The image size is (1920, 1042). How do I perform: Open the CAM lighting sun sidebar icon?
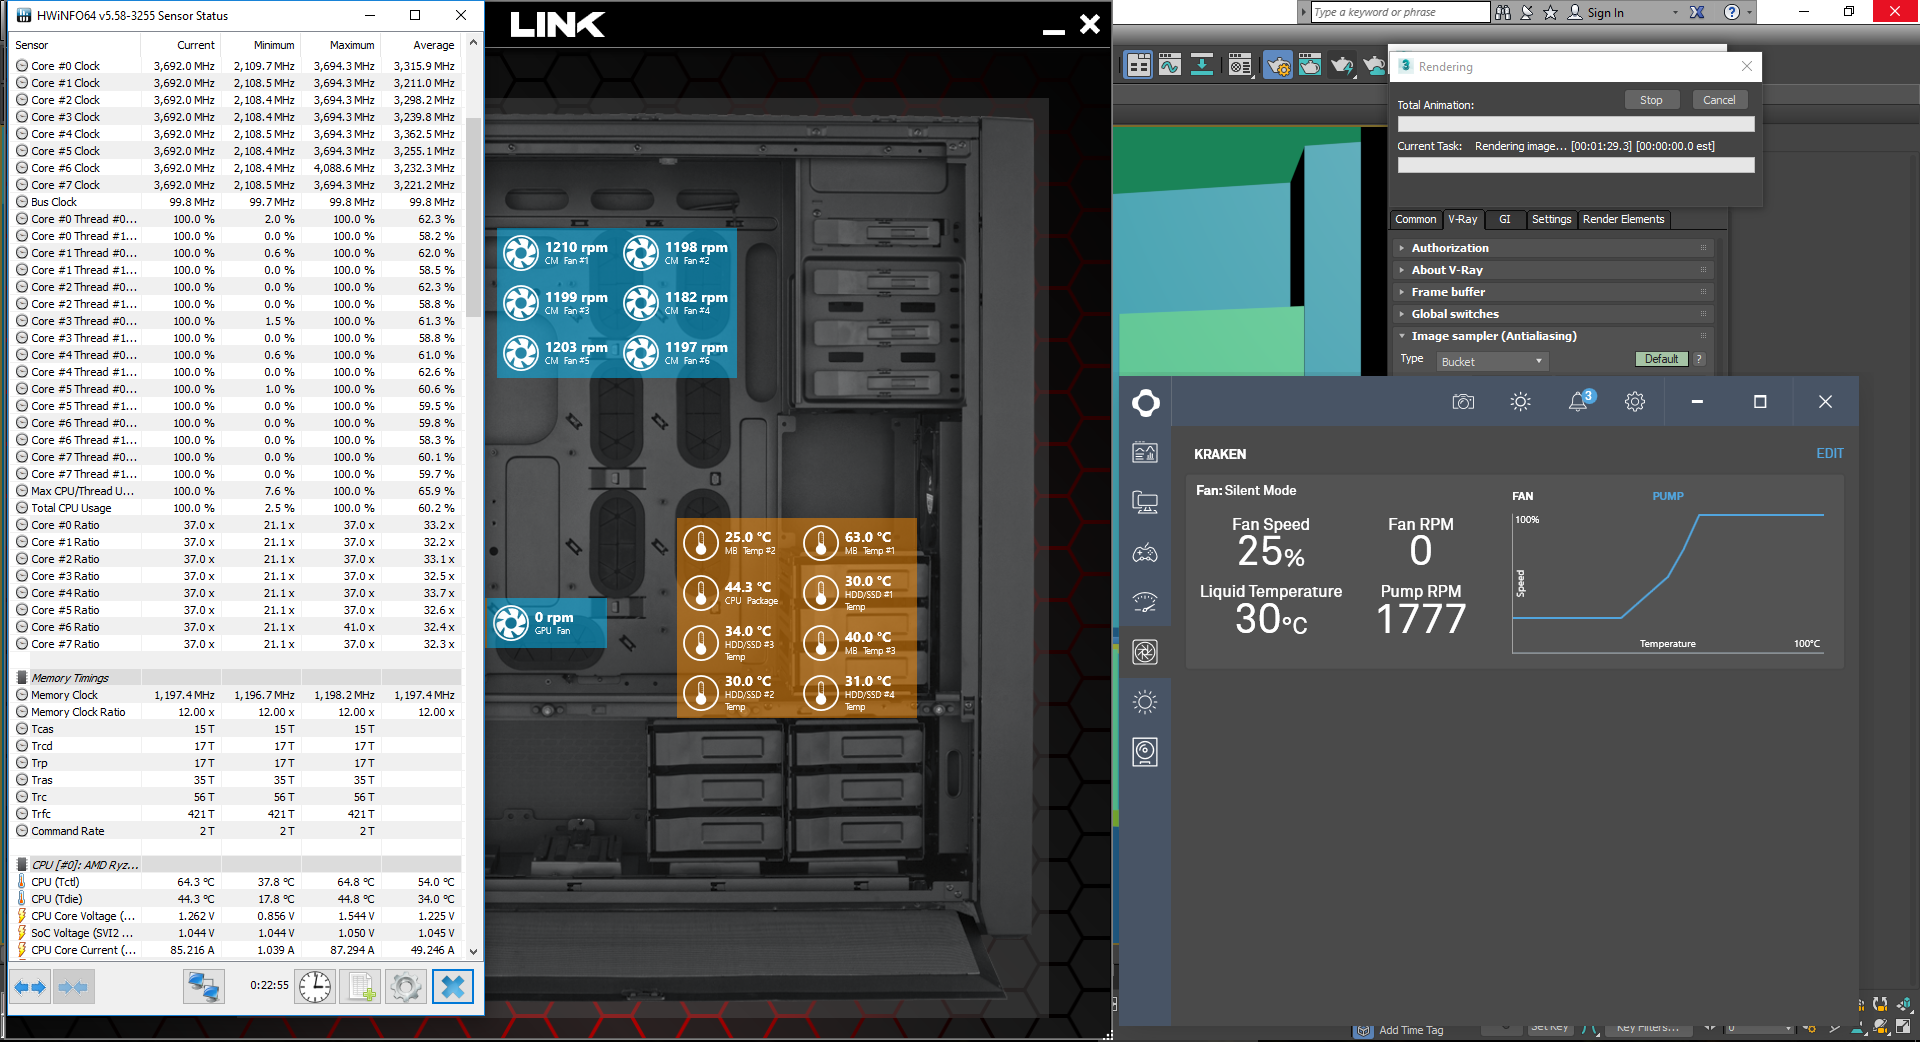pyautogui.click(x=1145, y=702)
